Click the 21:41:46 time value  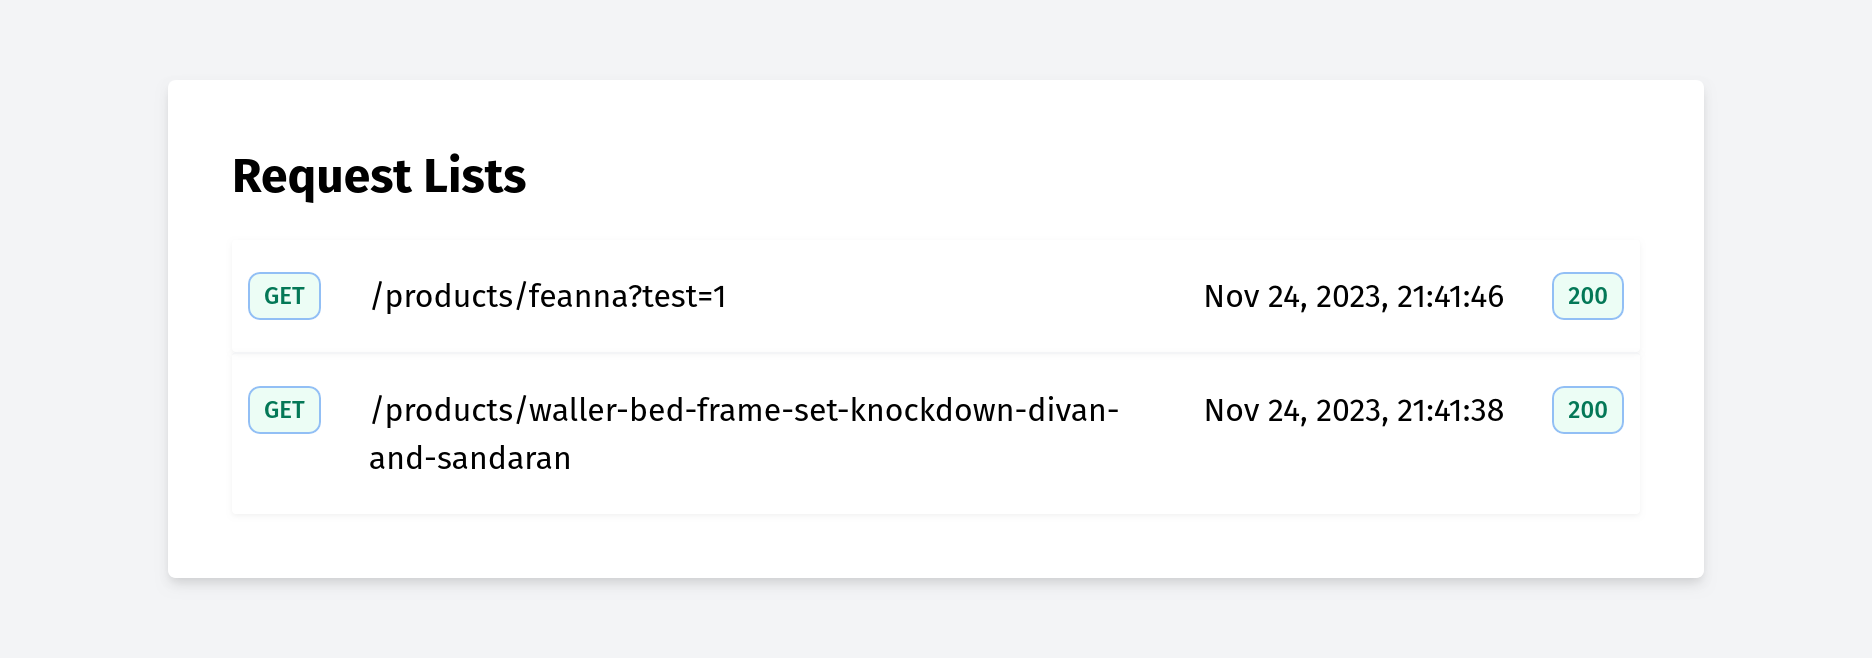(x=1450, y=297)
